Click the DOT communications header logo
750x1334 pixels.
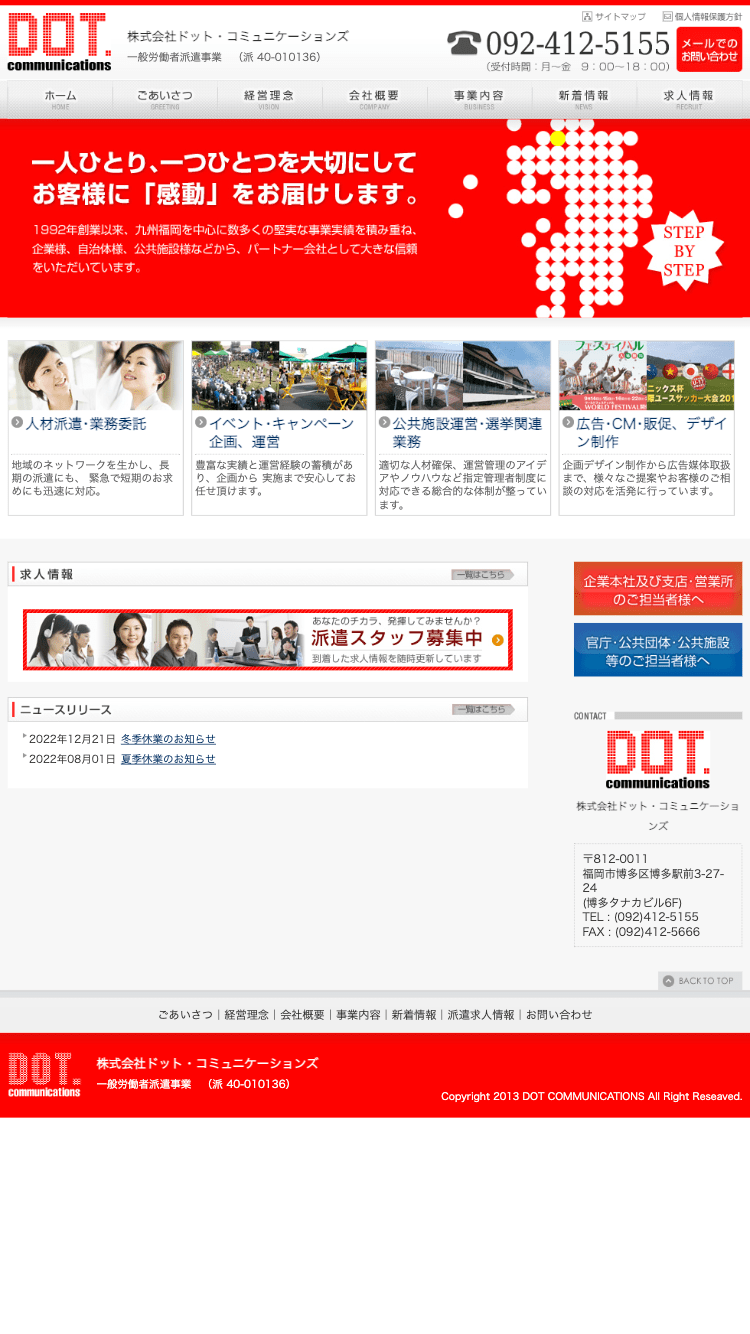(59, 42)
